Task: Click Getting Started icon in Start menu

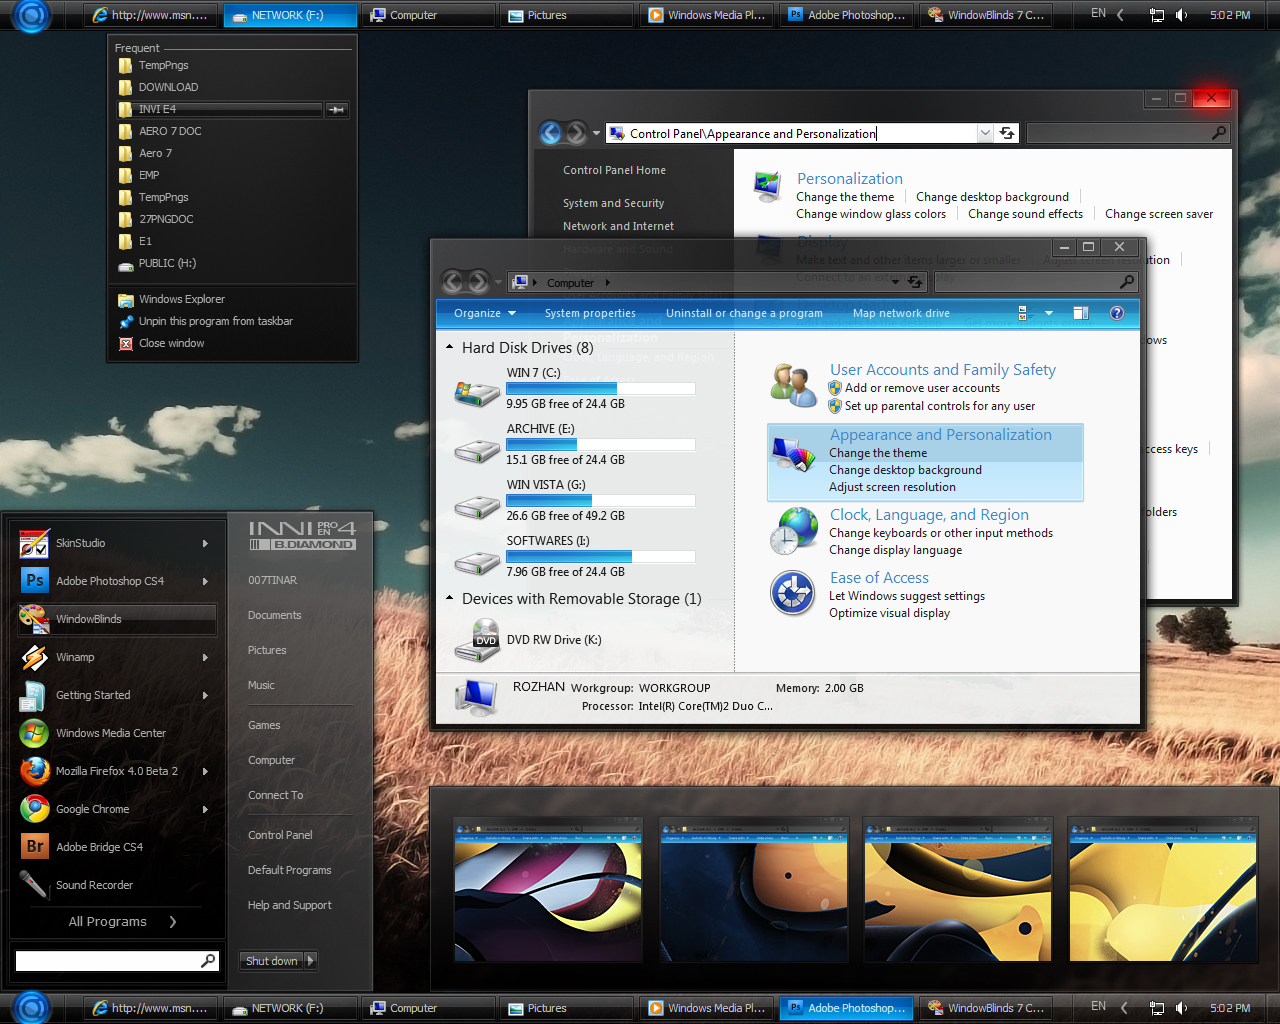Action: coord(34,695)
